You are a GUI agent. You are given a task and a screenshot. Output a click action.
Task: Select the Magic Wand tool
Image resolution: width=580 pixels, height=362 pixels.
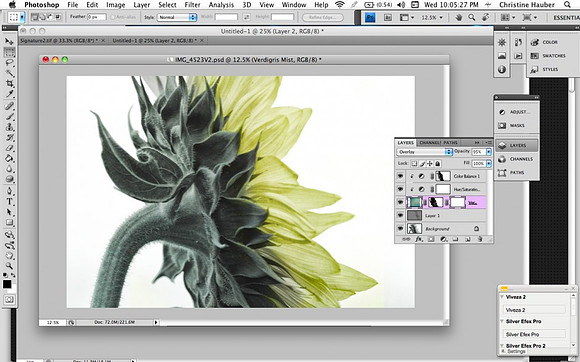tap(9, 74)
